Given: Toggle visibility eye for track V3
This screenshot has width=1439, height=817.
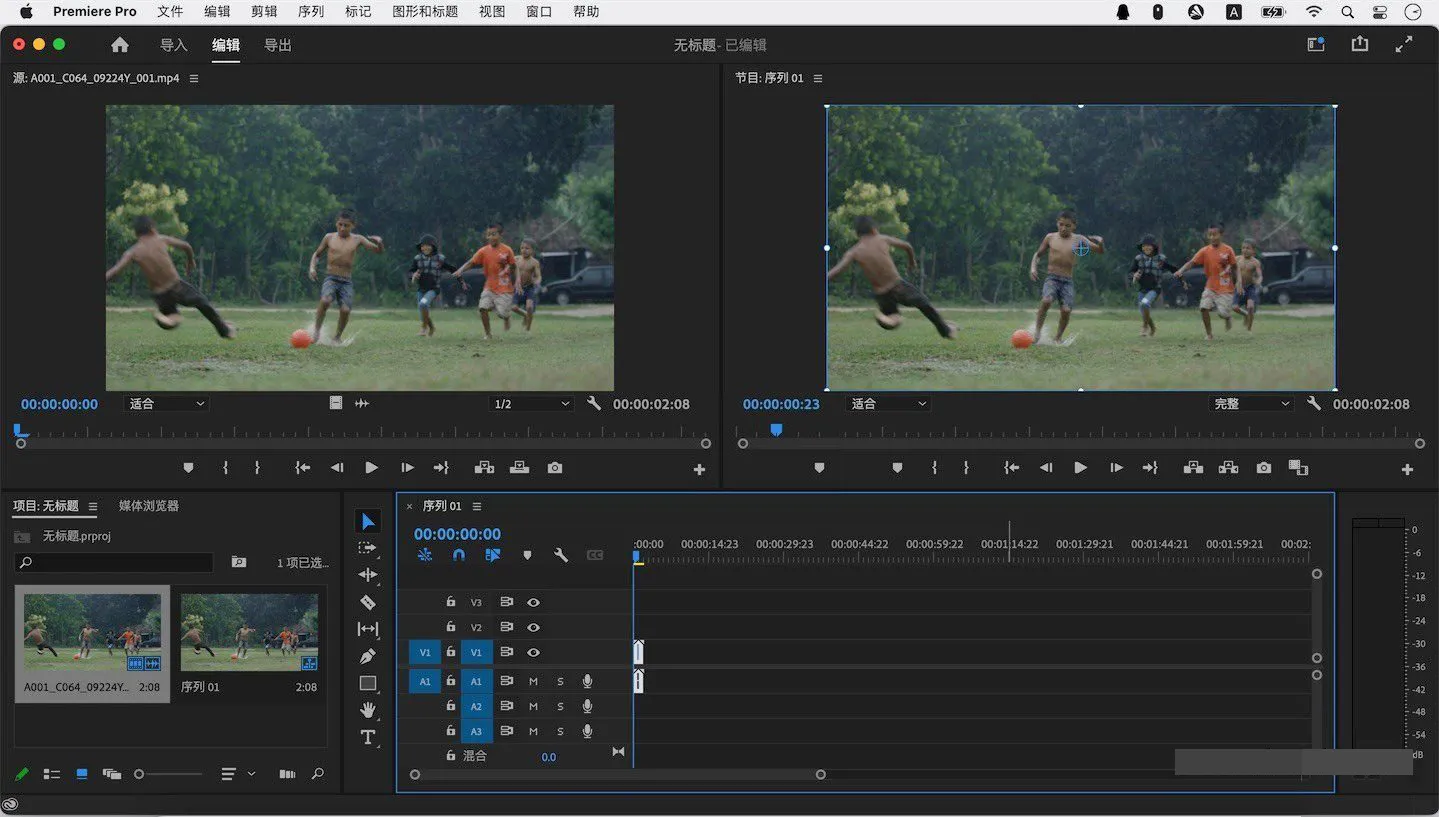Looking at the screenshot, I should 533,602.
